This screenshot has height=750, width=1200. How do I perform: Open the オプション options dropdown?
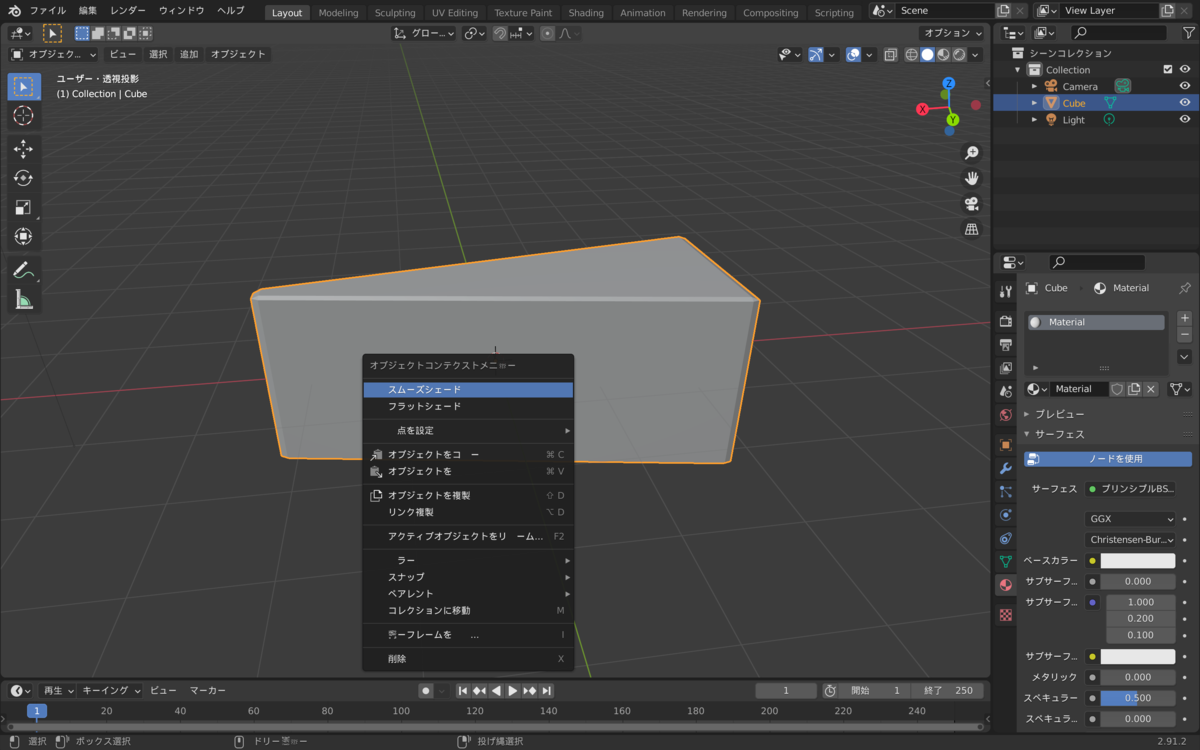click(952, 34)
